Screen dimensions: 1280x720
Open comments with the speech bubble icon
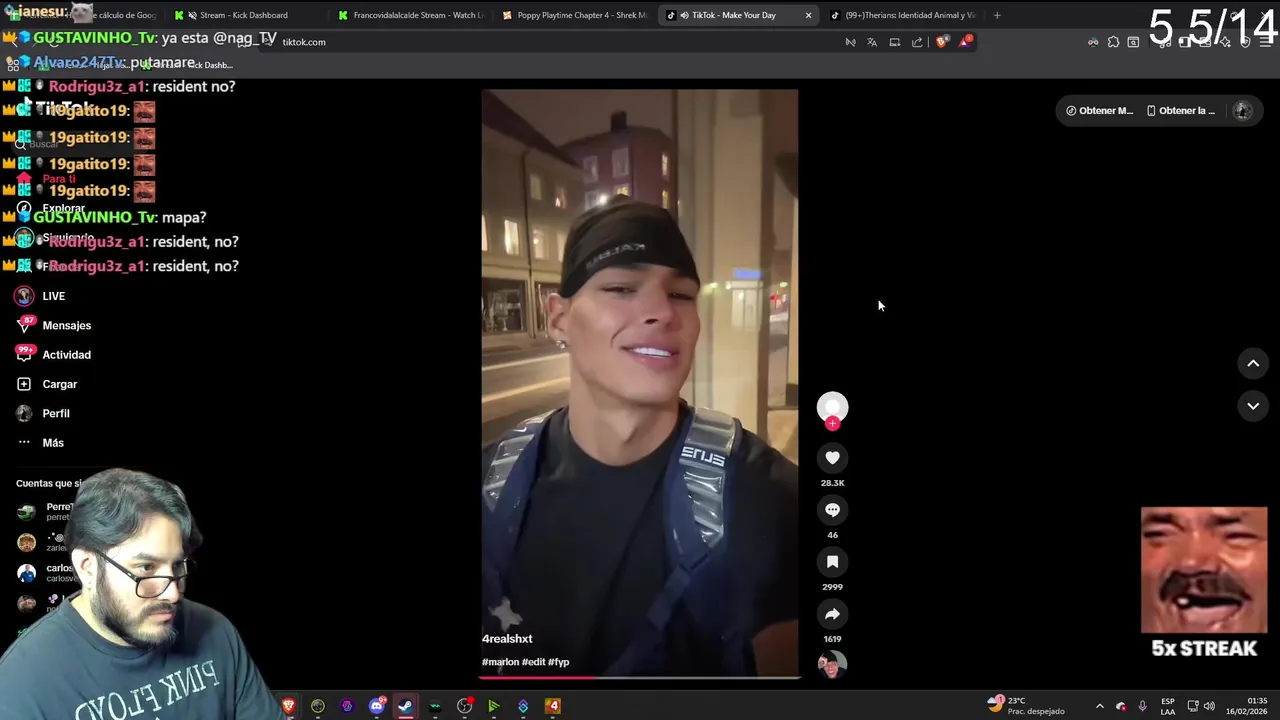[832, 510]
